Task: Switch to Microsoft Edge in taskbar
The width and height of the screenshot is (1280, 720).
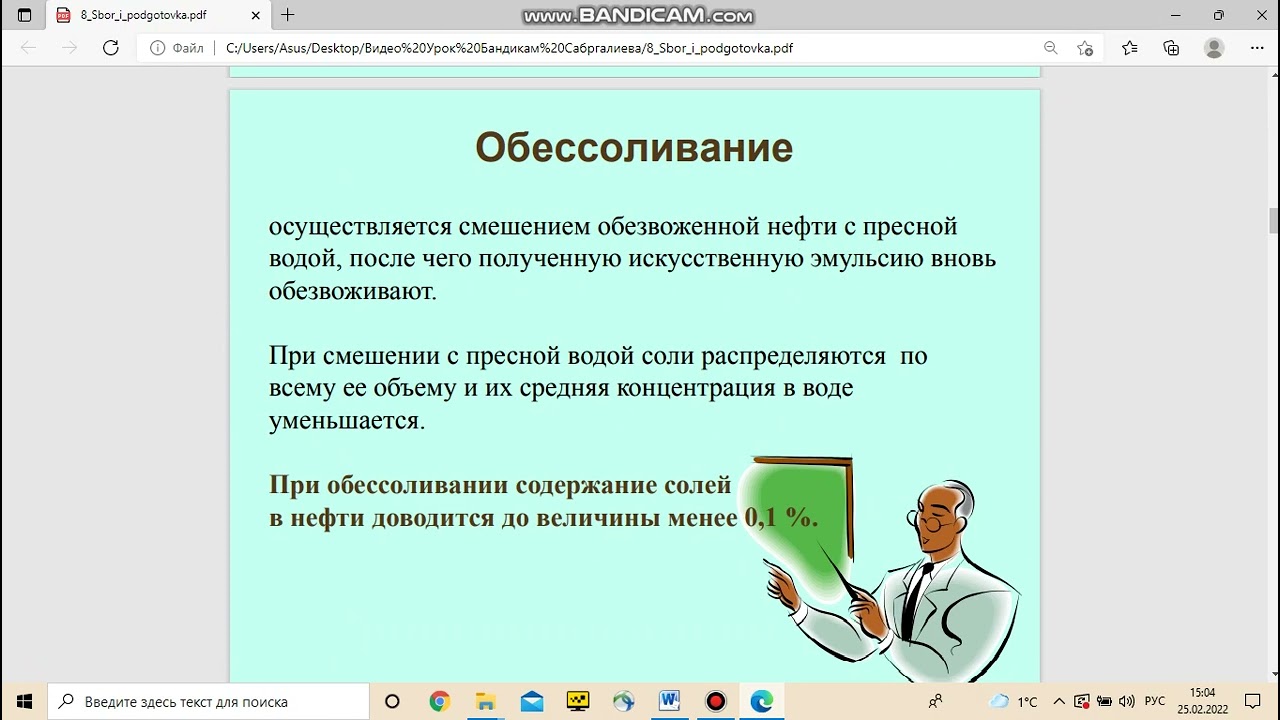Action: click(x=762, y=702)
